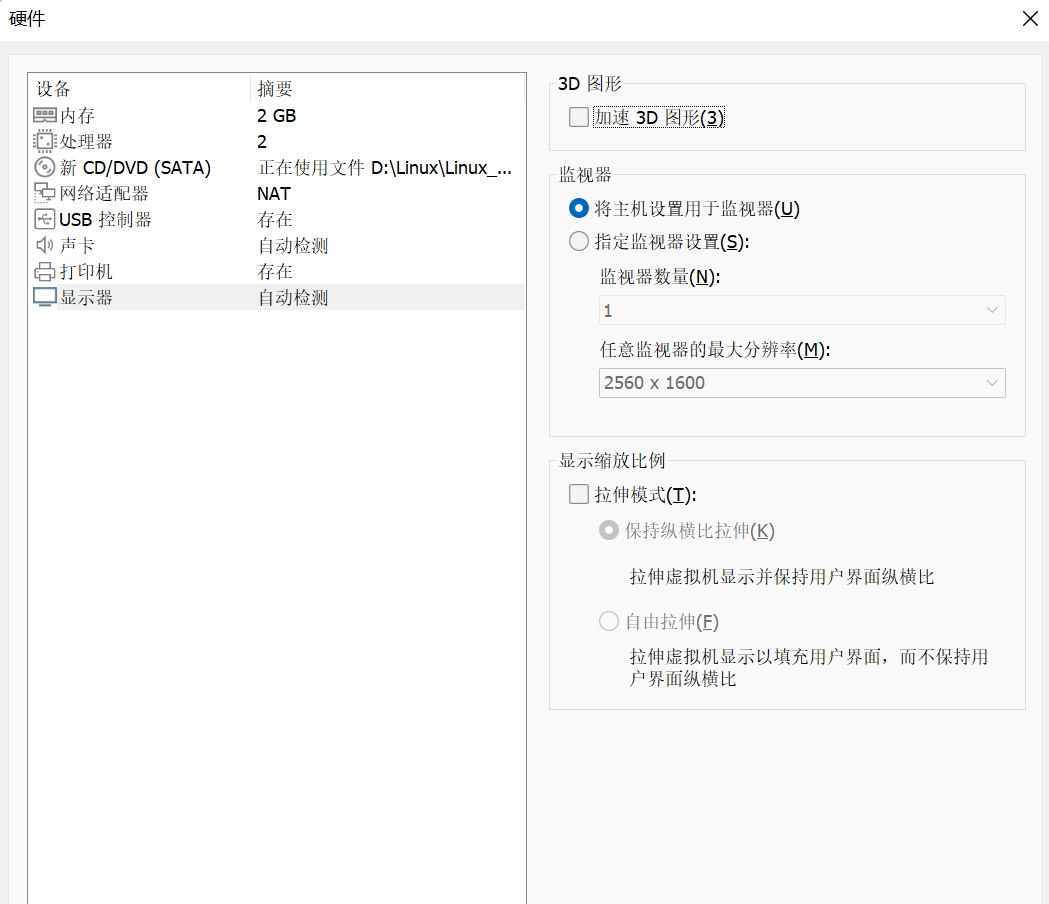1049x904 pixels.
Task: Click the memory (内存) device icon
Action: click(x=45, y=115)
